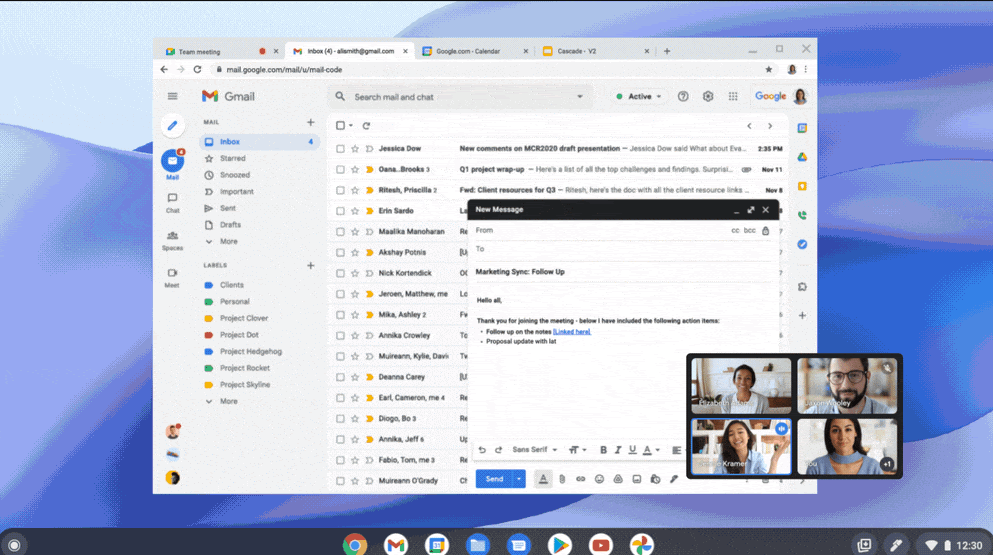Expand the Sans Serif font dropdown
The height and width of the screenshot is (555, 993).
point(534,450)
